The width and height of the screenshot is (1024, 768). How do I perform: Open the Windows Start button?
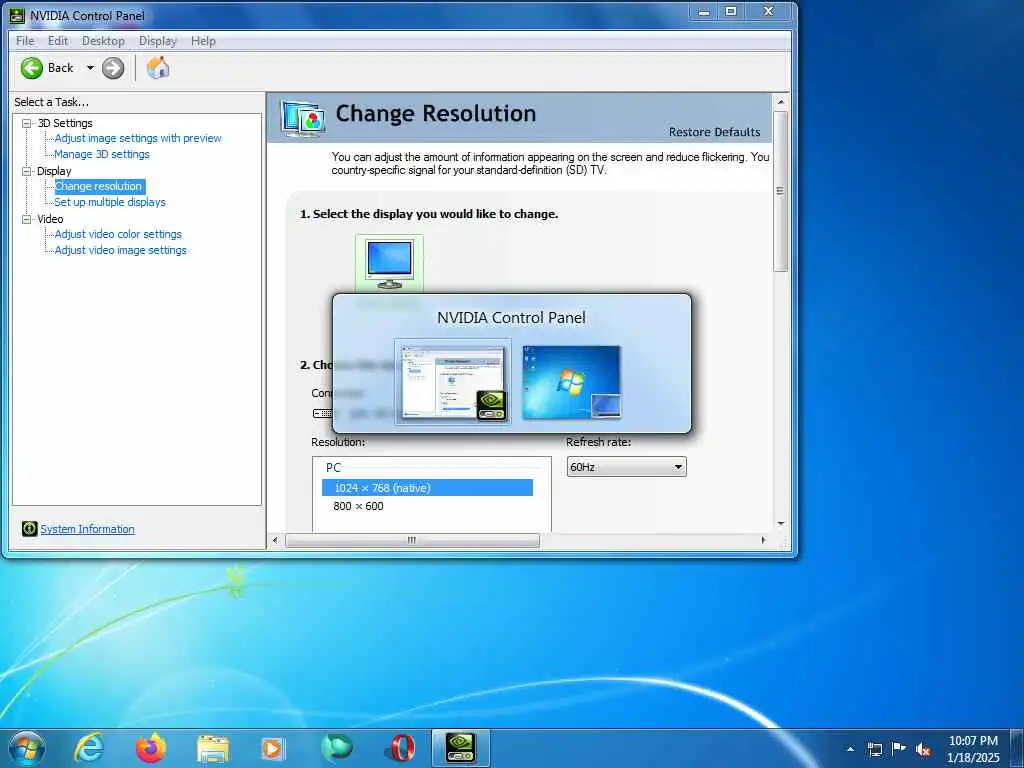(27, 748)
